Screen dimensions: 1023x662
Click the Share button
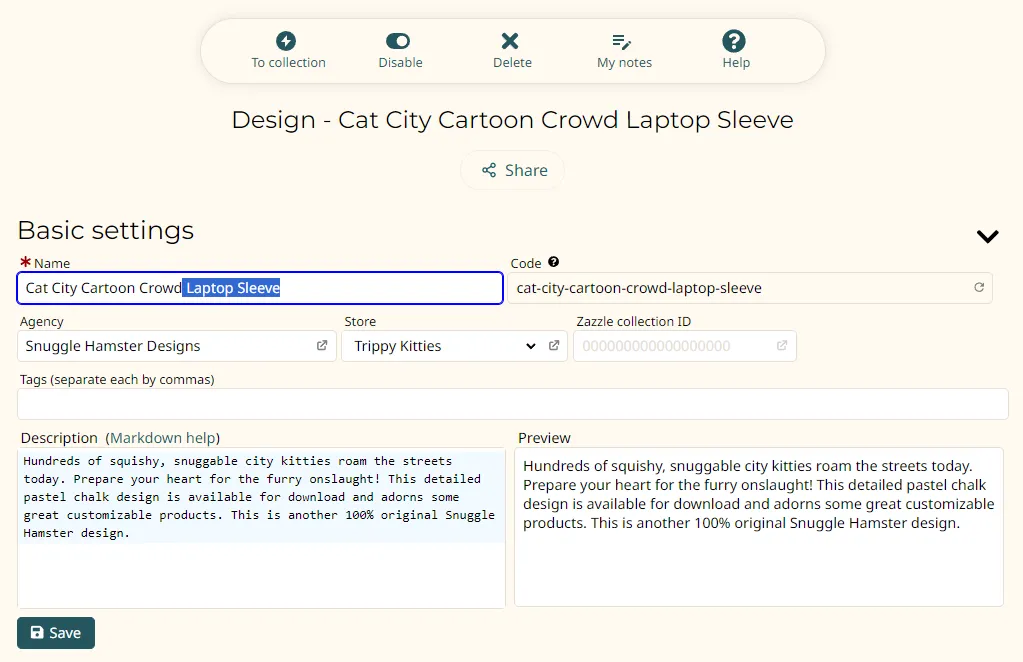[513, 170]
